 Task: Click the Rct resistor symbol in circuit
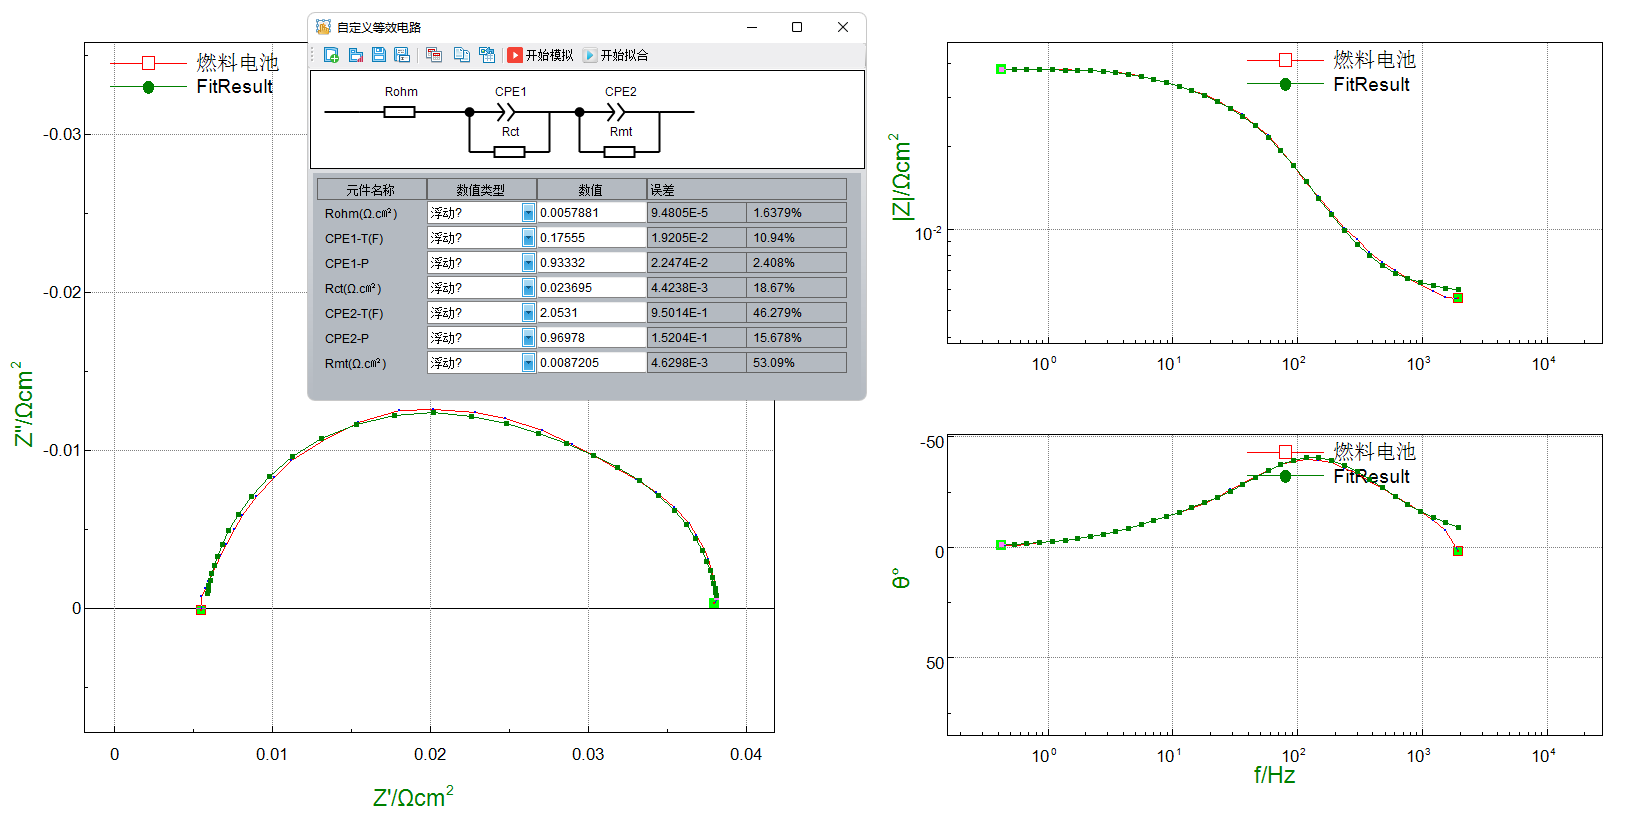[x=509, y=152]
